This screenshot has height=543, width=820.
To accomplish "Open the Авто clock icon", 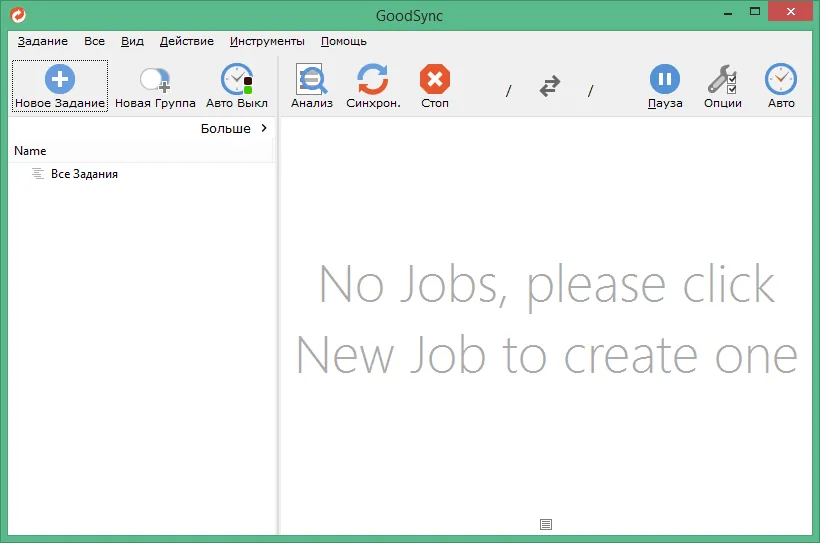I will 781,79.
